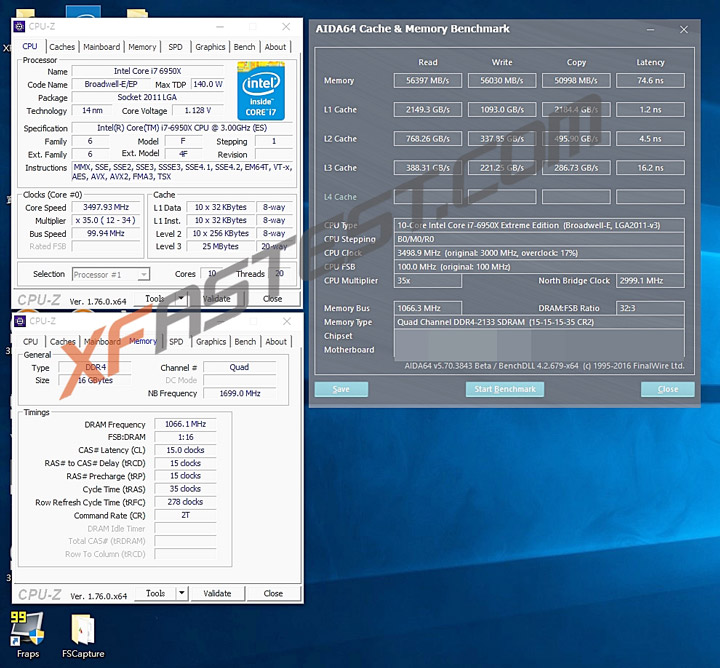
Task: Open the Bench tab in the lower CPU-Z window
Action: (x=245, y=342)
